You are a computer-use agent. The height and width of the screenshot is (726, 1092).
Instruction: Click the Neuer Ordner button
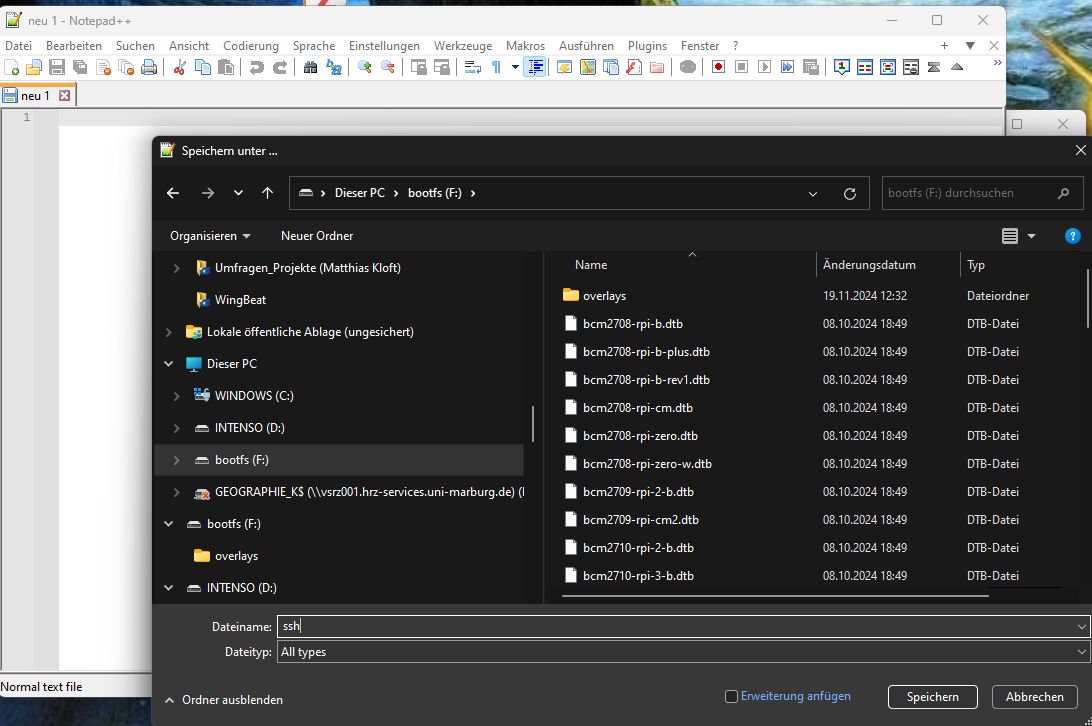click(317, 236)
